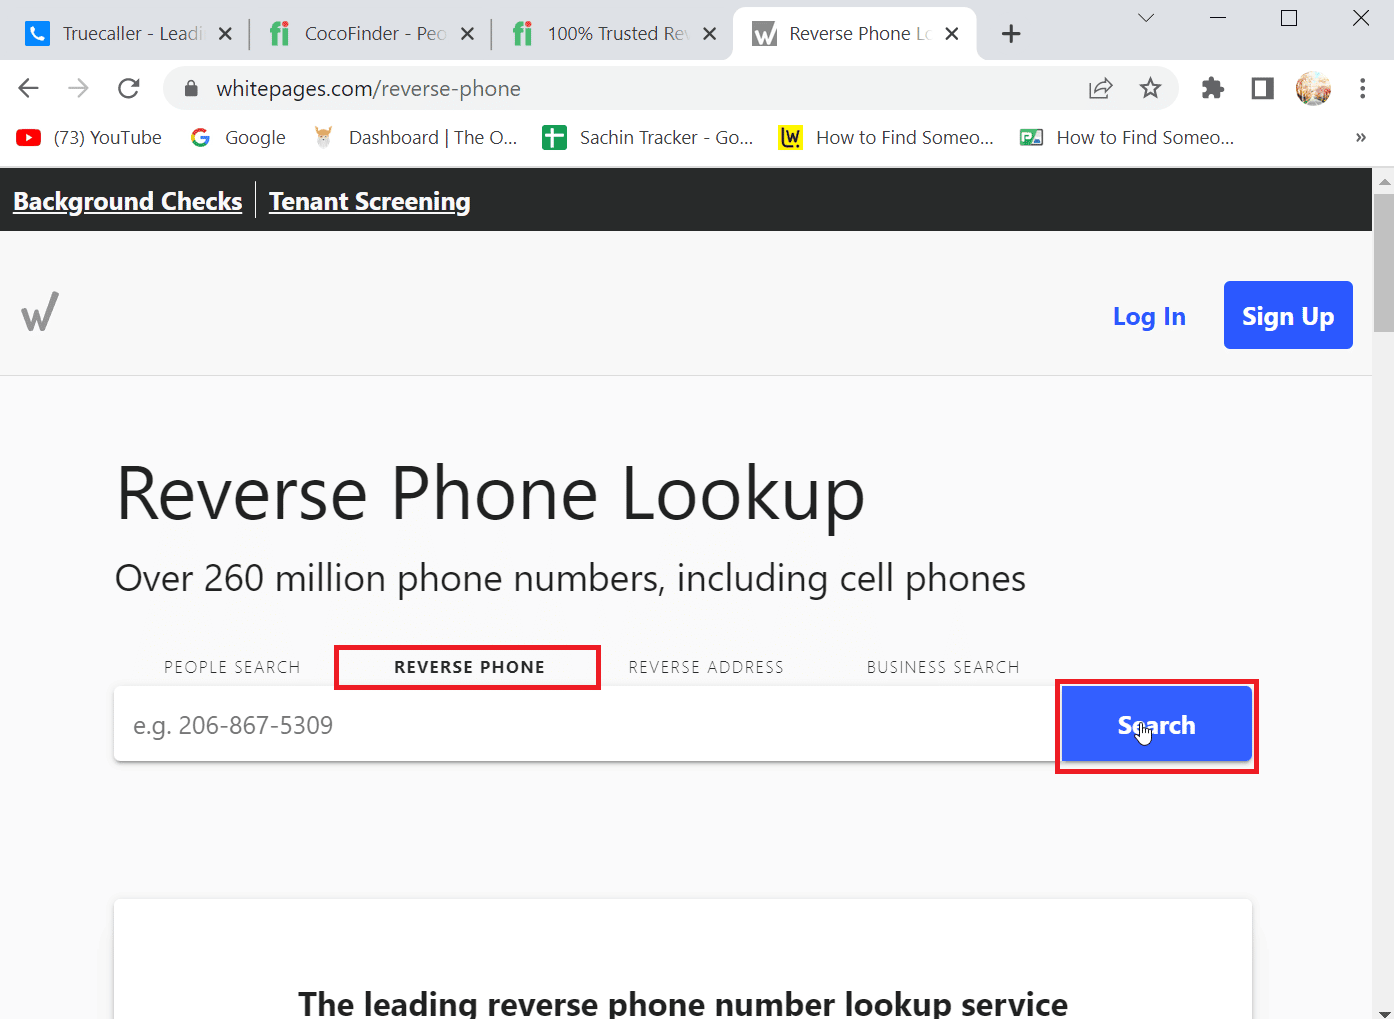Click the phone number input field
1394x1019 pixels.
click(x=500, y=724)
